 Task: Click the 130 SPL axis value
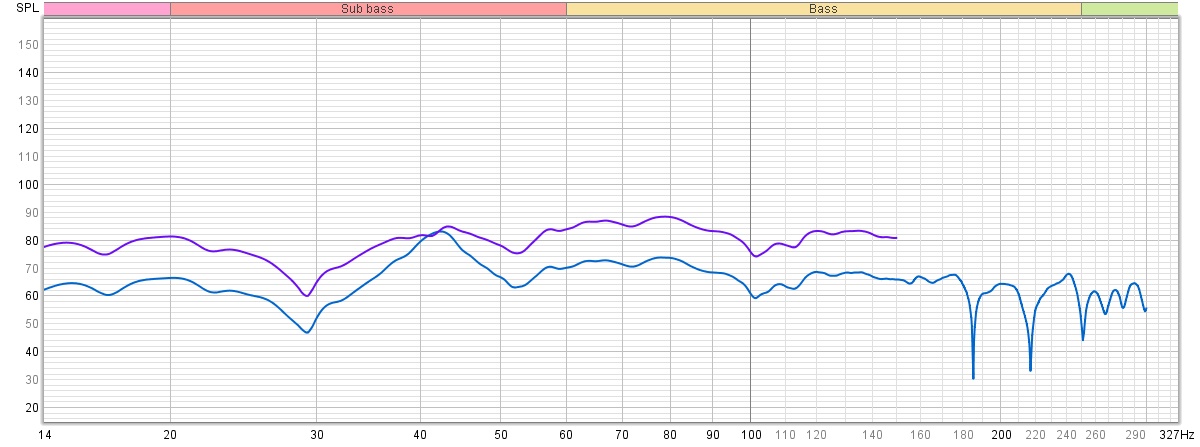[28, 101]
